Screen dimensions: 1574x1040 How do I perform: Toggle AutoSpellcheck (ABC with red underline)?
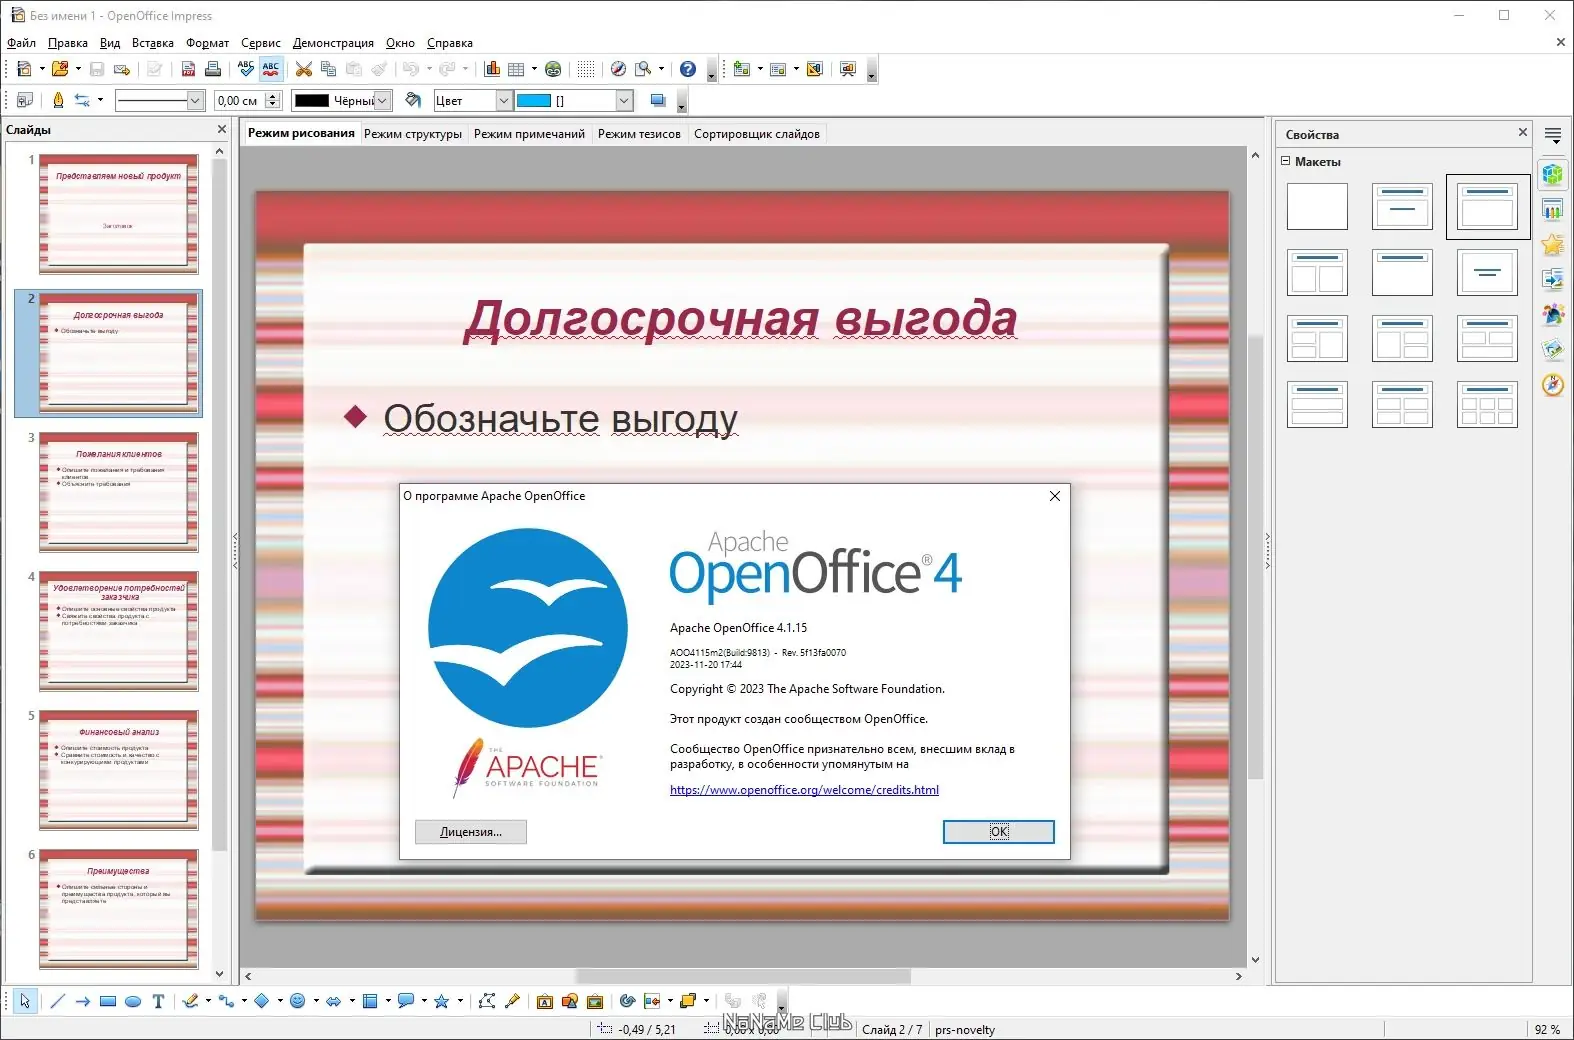coord(271,69)
